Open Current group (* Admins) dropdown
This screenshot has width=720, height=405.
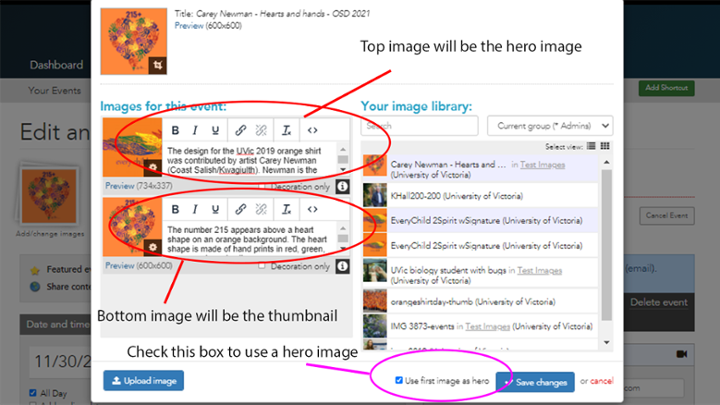click(x=550, y=126)
